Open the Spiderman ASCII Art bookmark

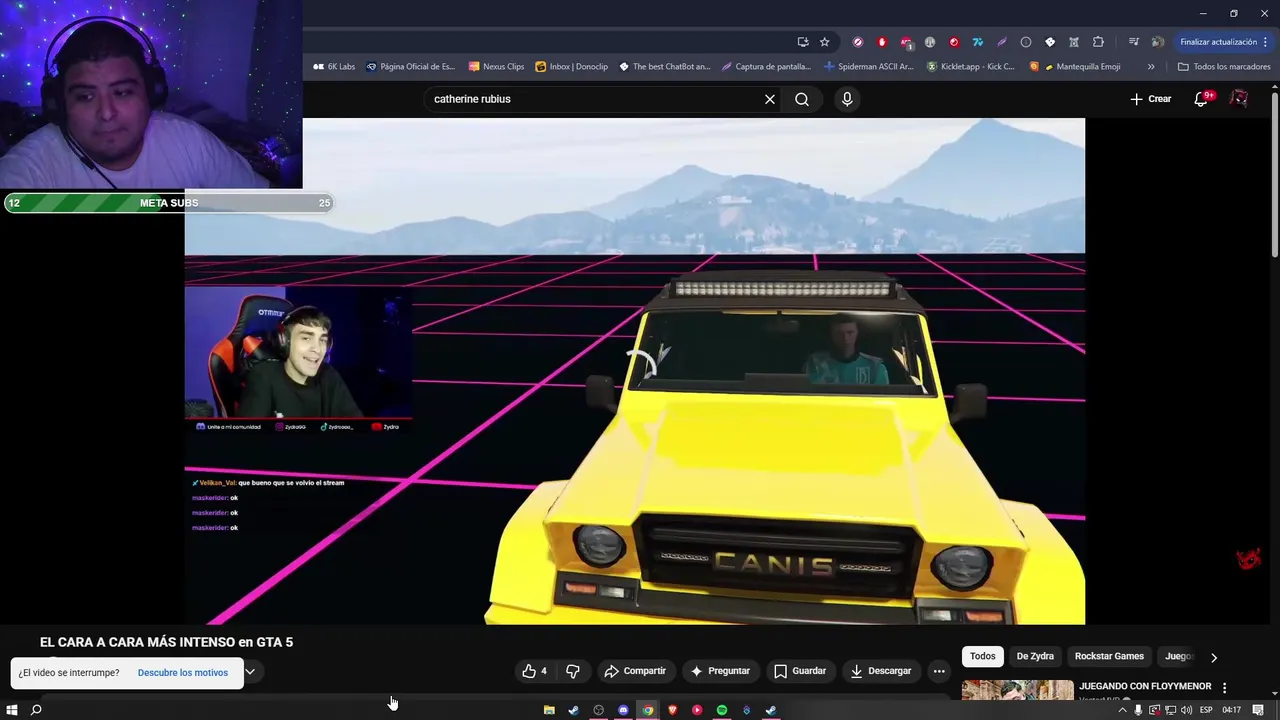[x=869, y=67]
